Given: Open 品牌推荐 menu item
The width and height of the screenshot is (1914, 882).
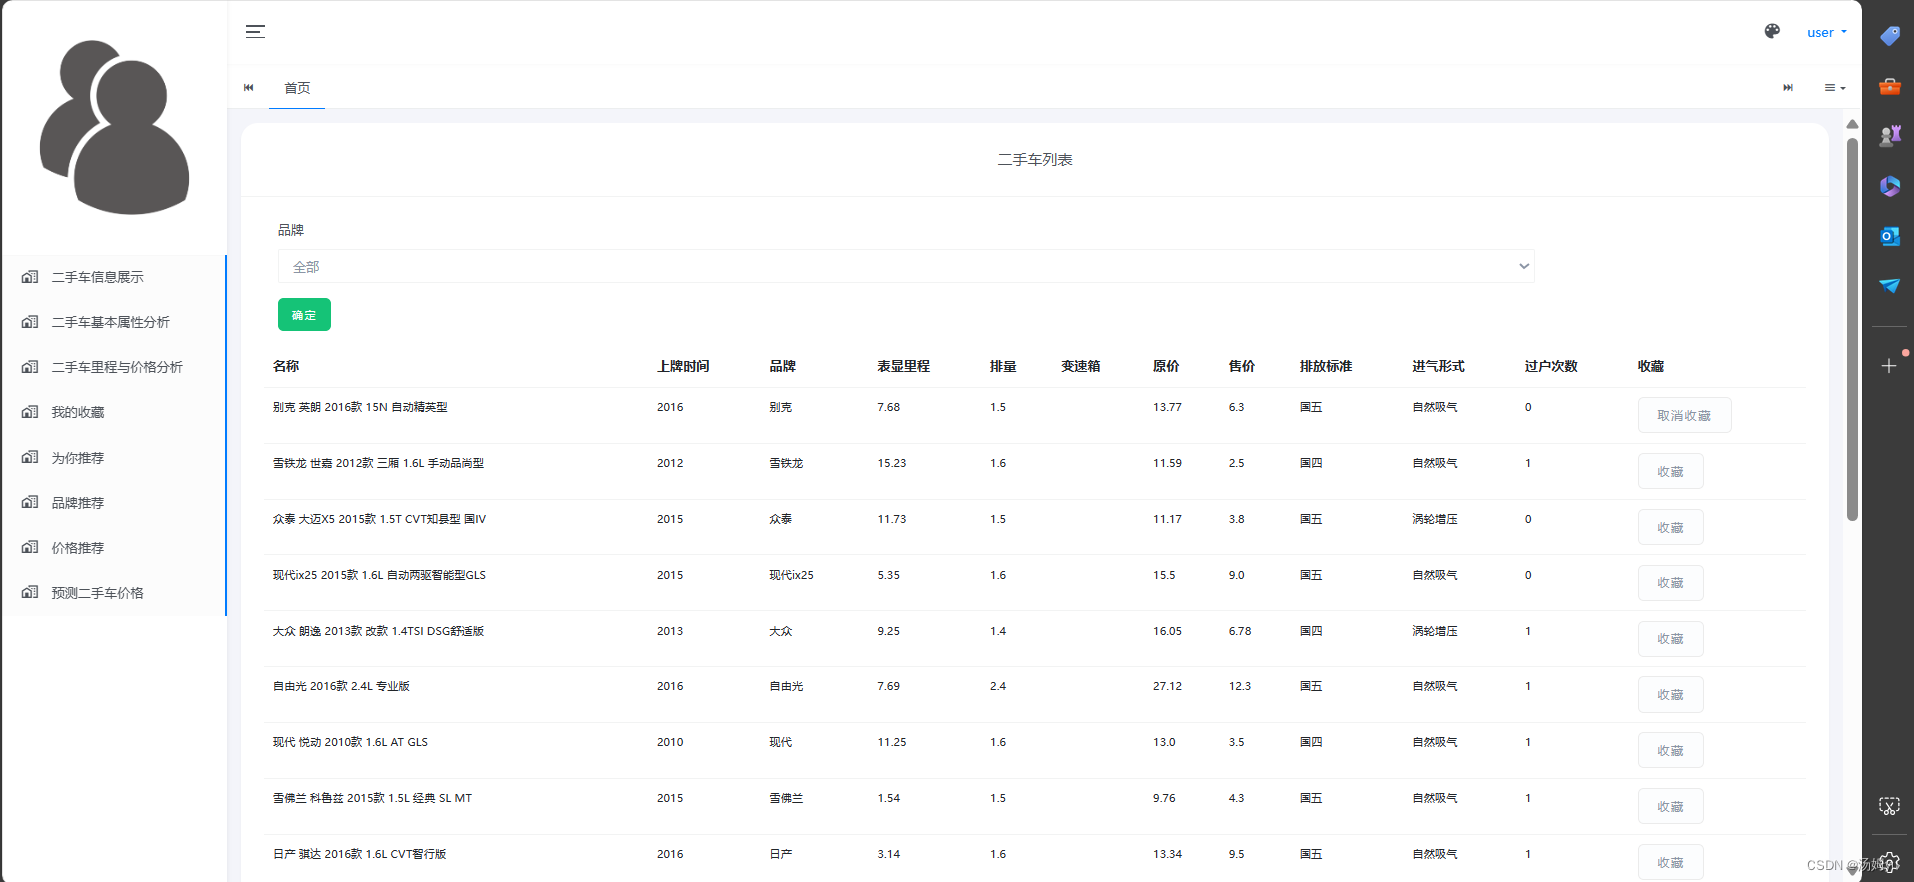Looking at the screenshot, I should tap(113, 503).
